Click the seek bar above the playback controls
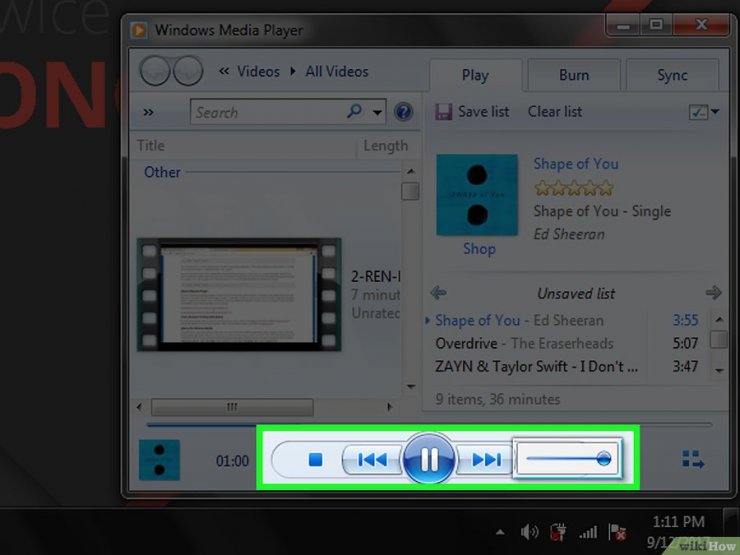Viewport: 740px width, 555px height. coord(429,425)
